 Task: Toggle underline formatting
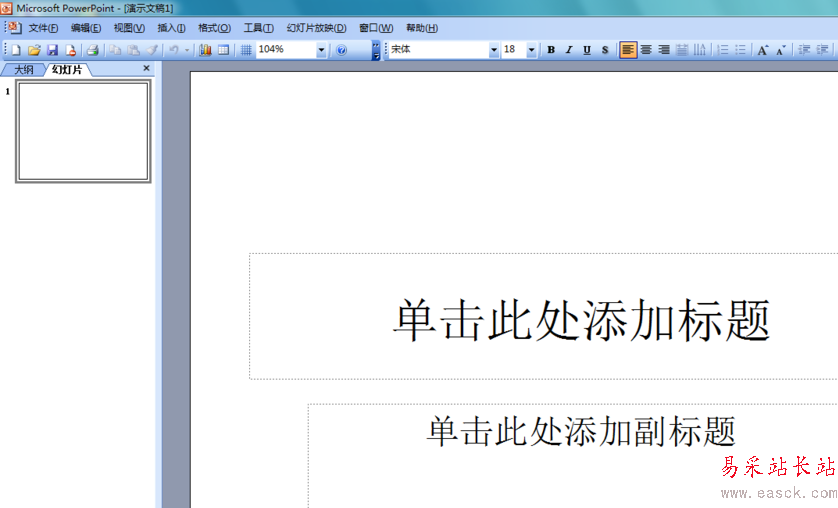coord(587,50)
